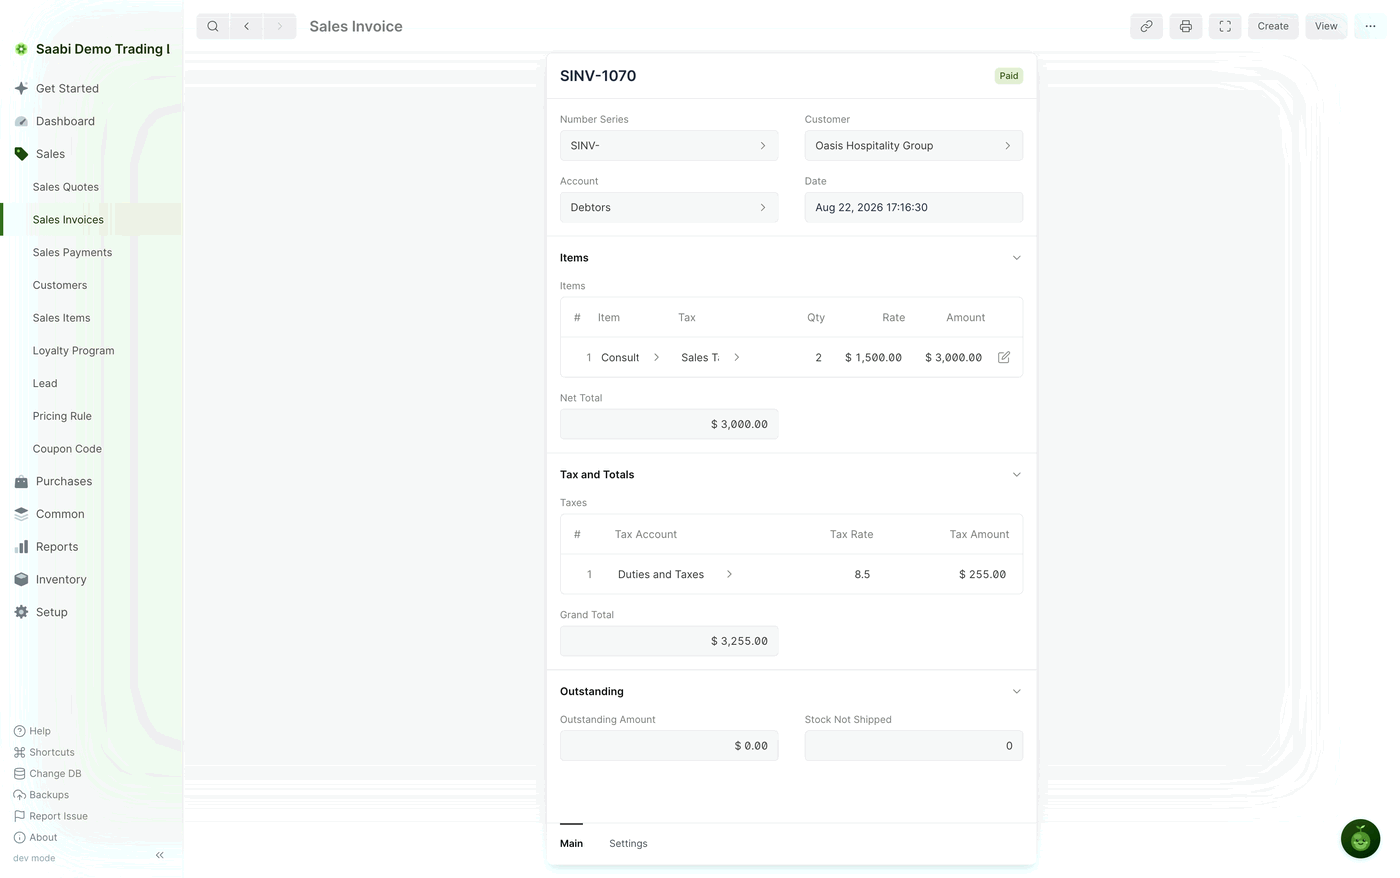This screenshot has width=1400, height=878.
Task: Collapse the Outstanding section chevron
Action: [1016, 692]
